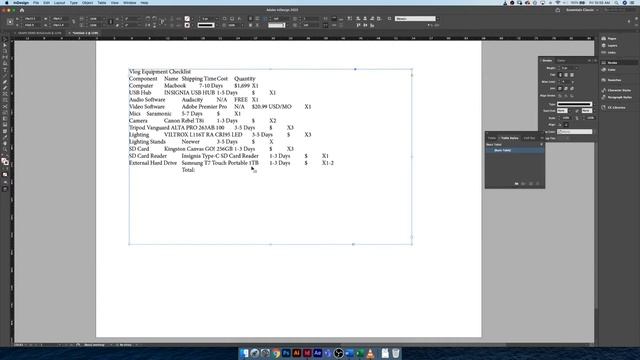Select the Direct Selection tool
The height and width of the screenshot is (360, 640).
pyautogui.click(x=5, y=45)
